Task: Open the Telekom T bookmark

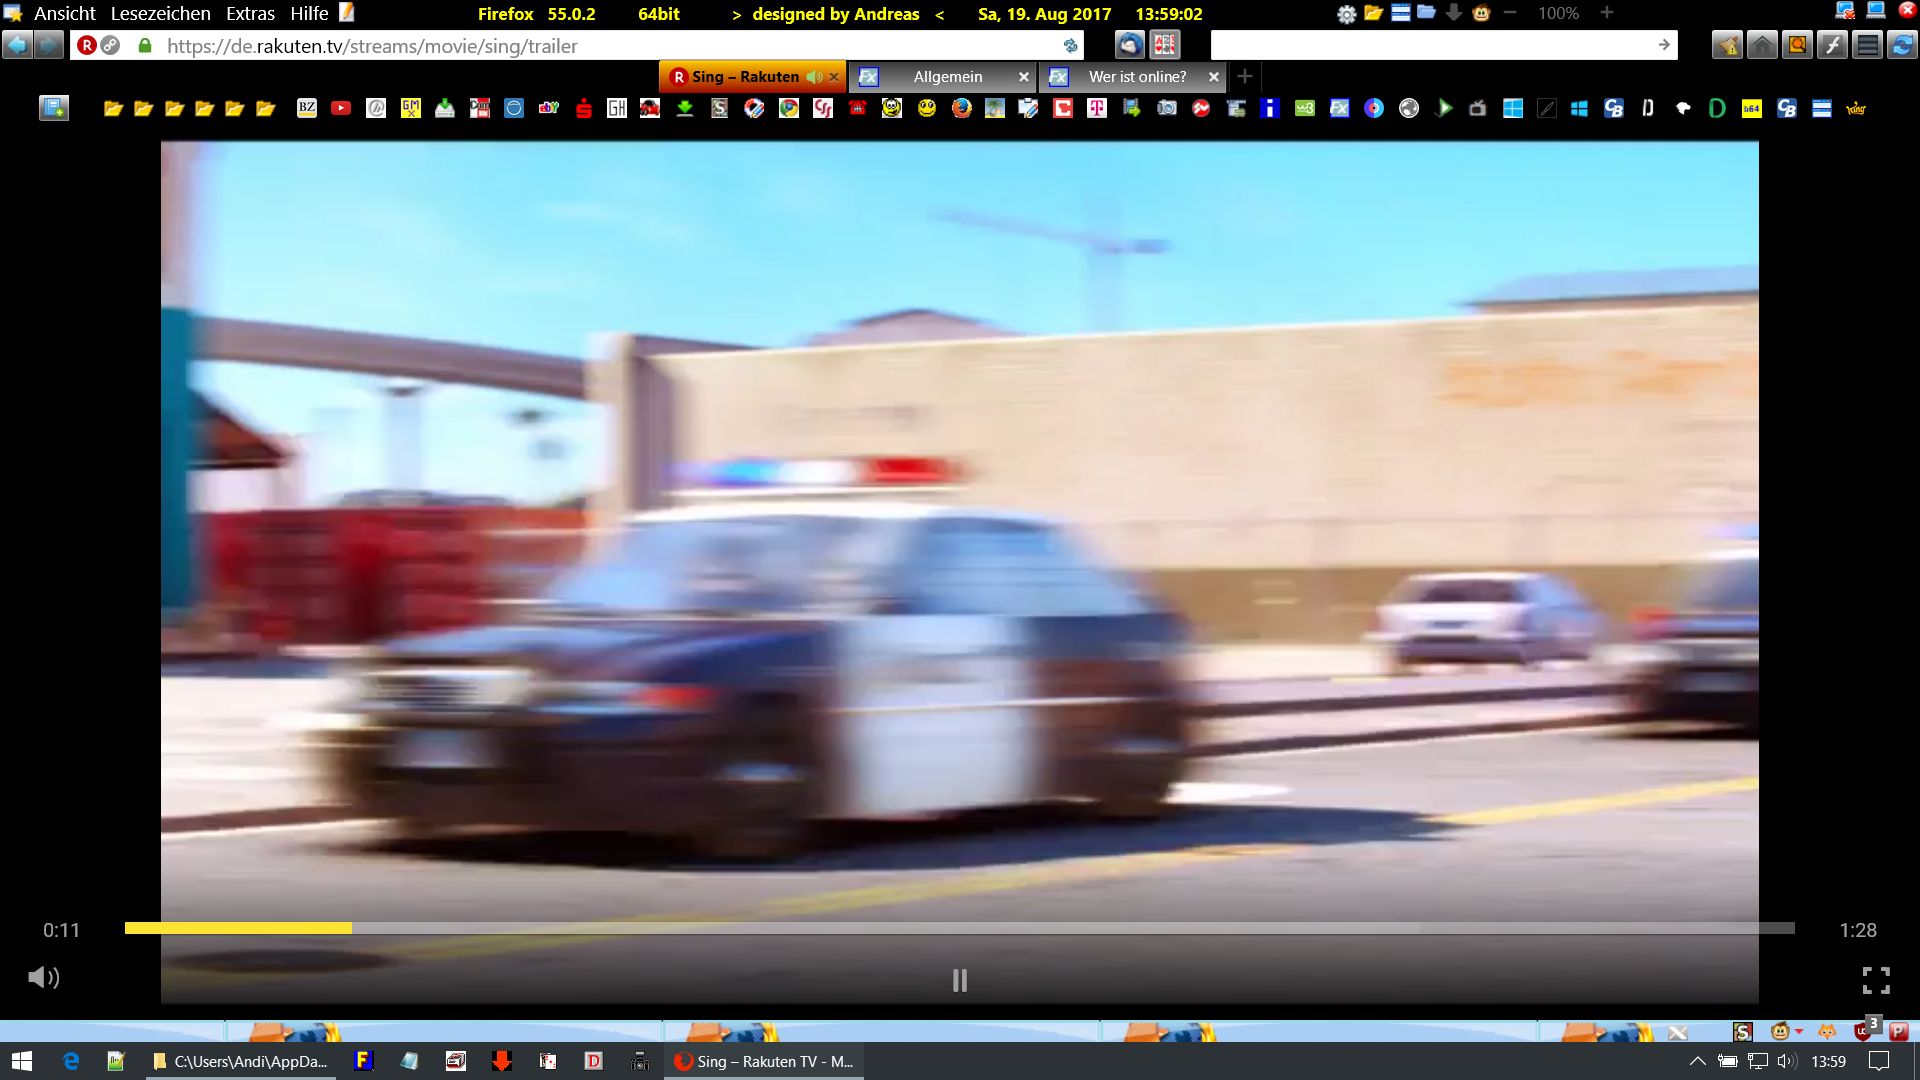Action: pos(1097,108)
